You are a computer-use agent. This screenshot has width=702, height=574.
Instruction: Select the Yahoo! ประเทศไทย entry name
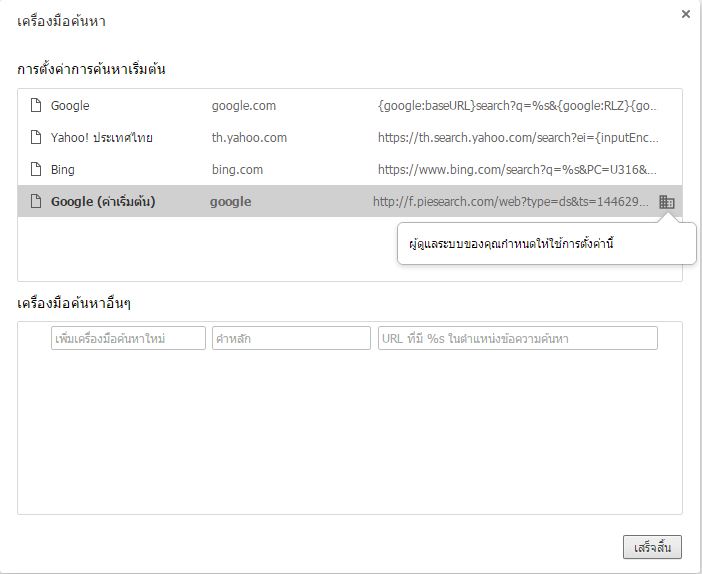[102, 137]
